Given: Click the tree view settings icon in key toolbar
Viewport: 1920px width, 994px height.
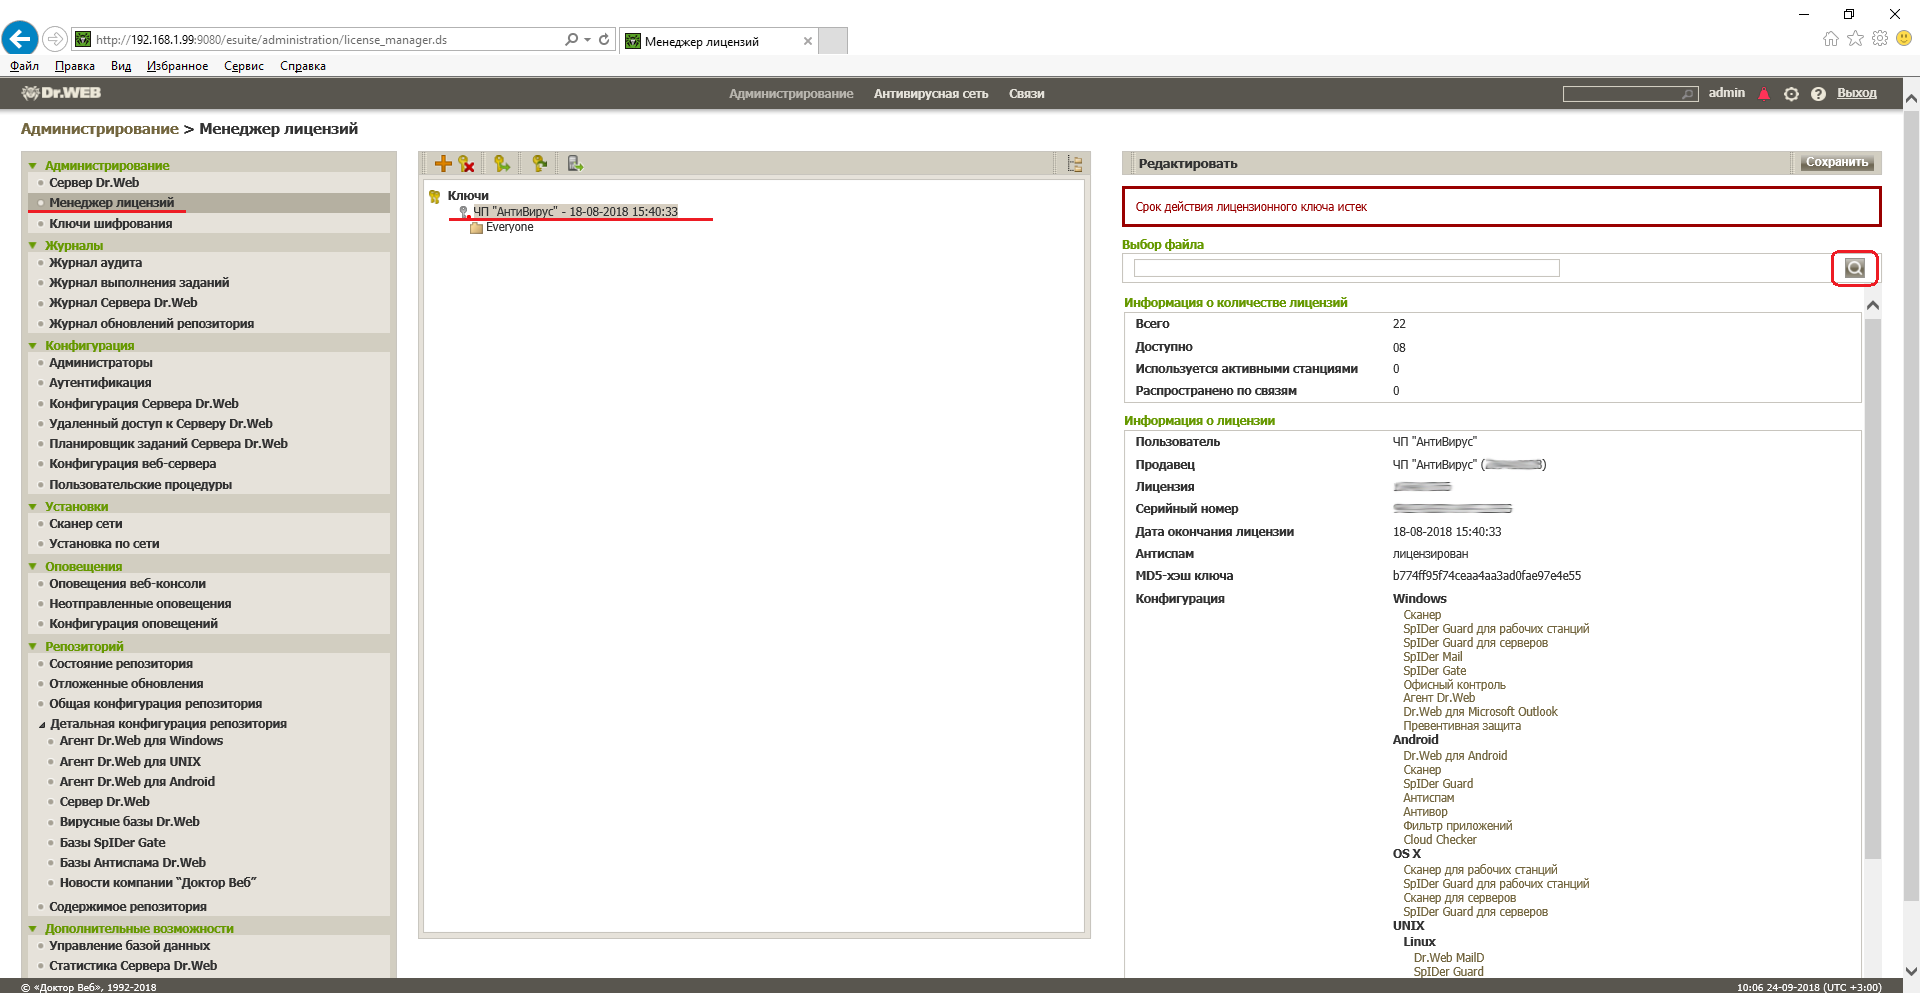Looking at the screenshot, I should (x=1075, y=163).
